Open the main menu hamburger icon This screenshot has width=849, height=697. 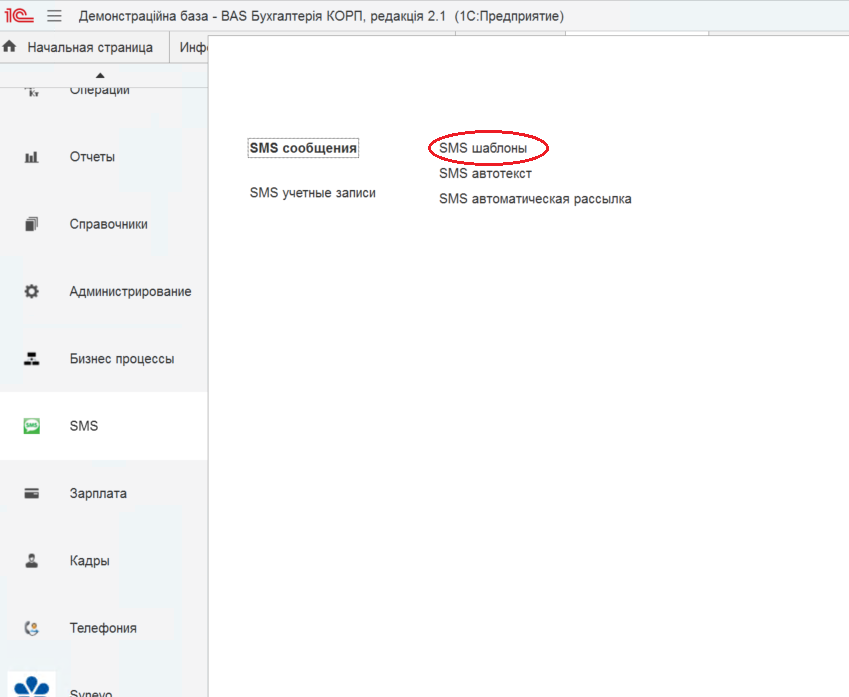pyautogui.click(x=54, y=16)
